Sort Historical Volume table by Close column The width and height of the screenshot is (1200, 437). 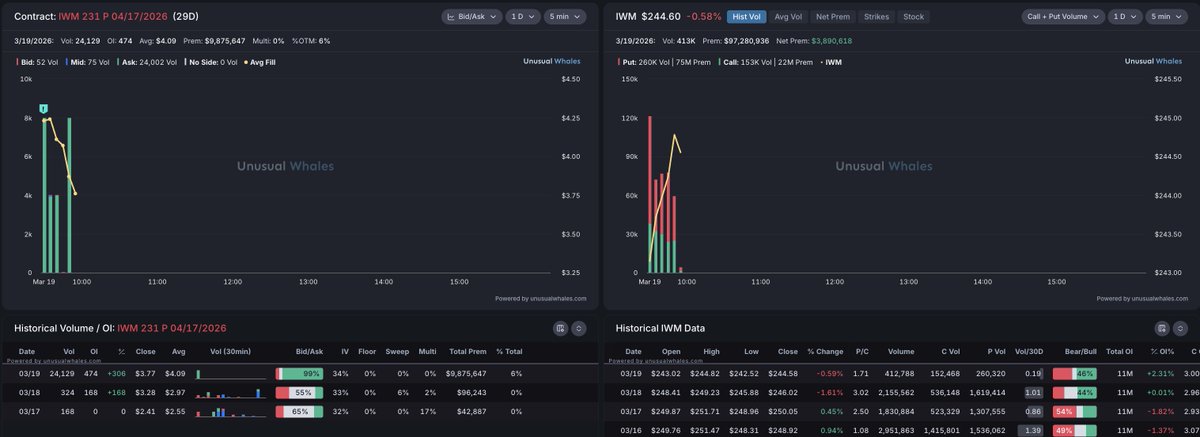[146, 352]
